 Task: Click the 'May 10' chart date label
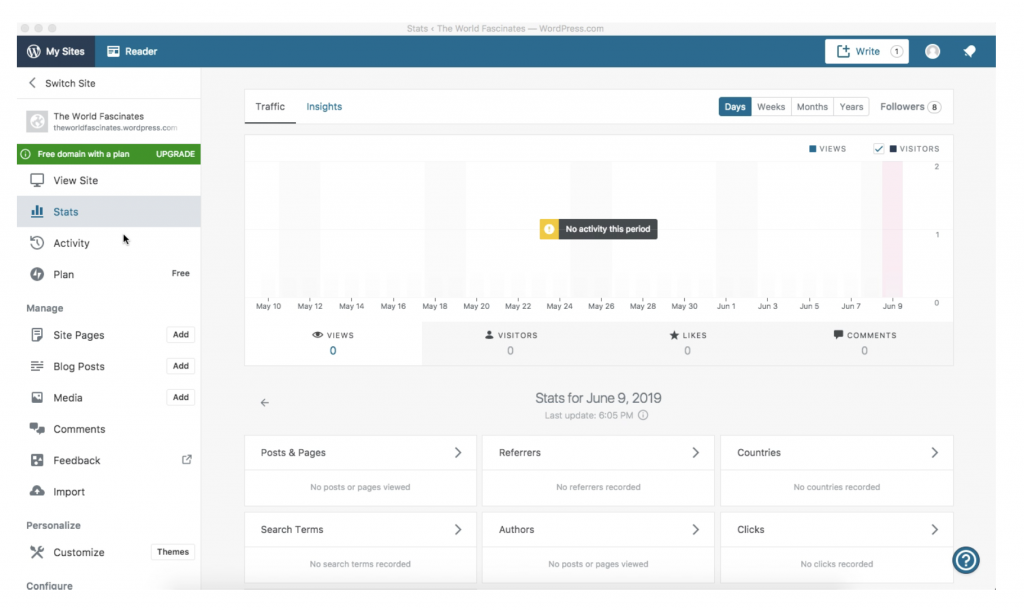click(268, 306)
